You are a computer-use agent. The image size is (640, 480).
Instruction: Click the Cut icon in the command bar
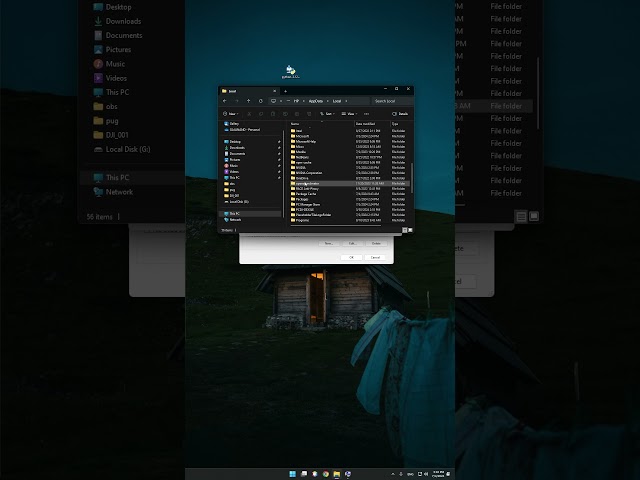[249, 114]
